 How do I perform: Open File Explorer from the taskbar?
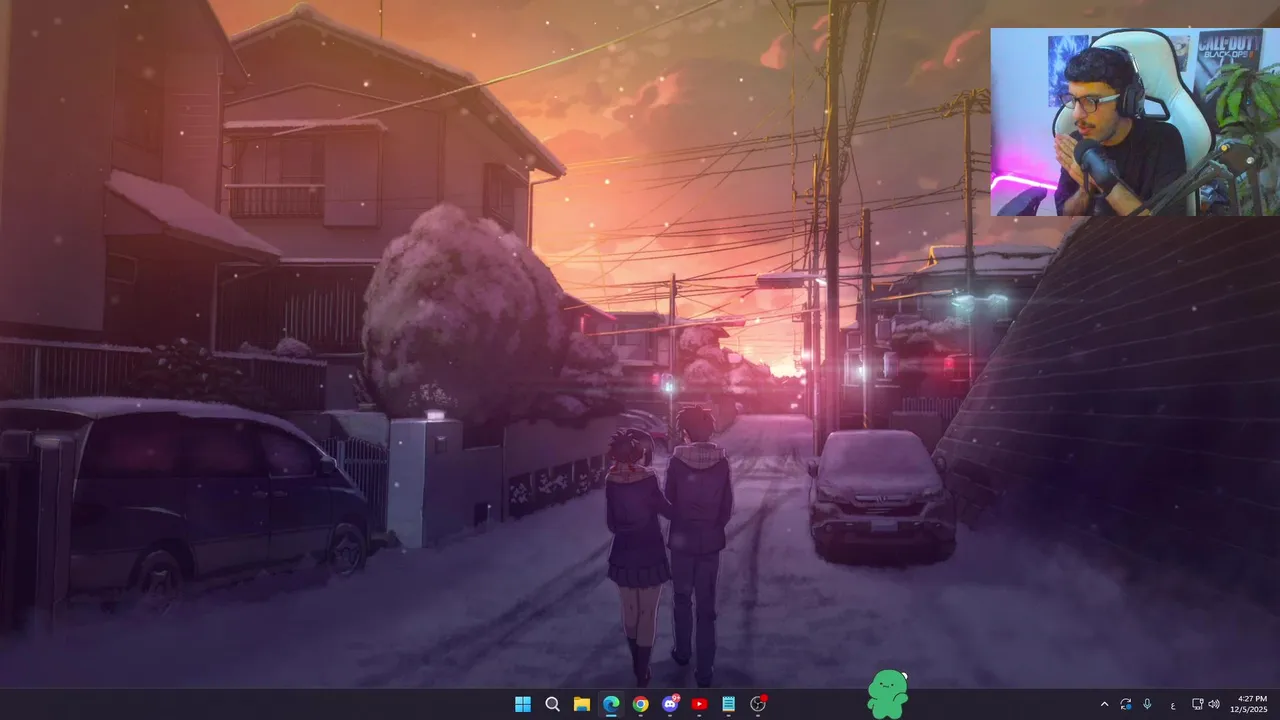point(581,704)
